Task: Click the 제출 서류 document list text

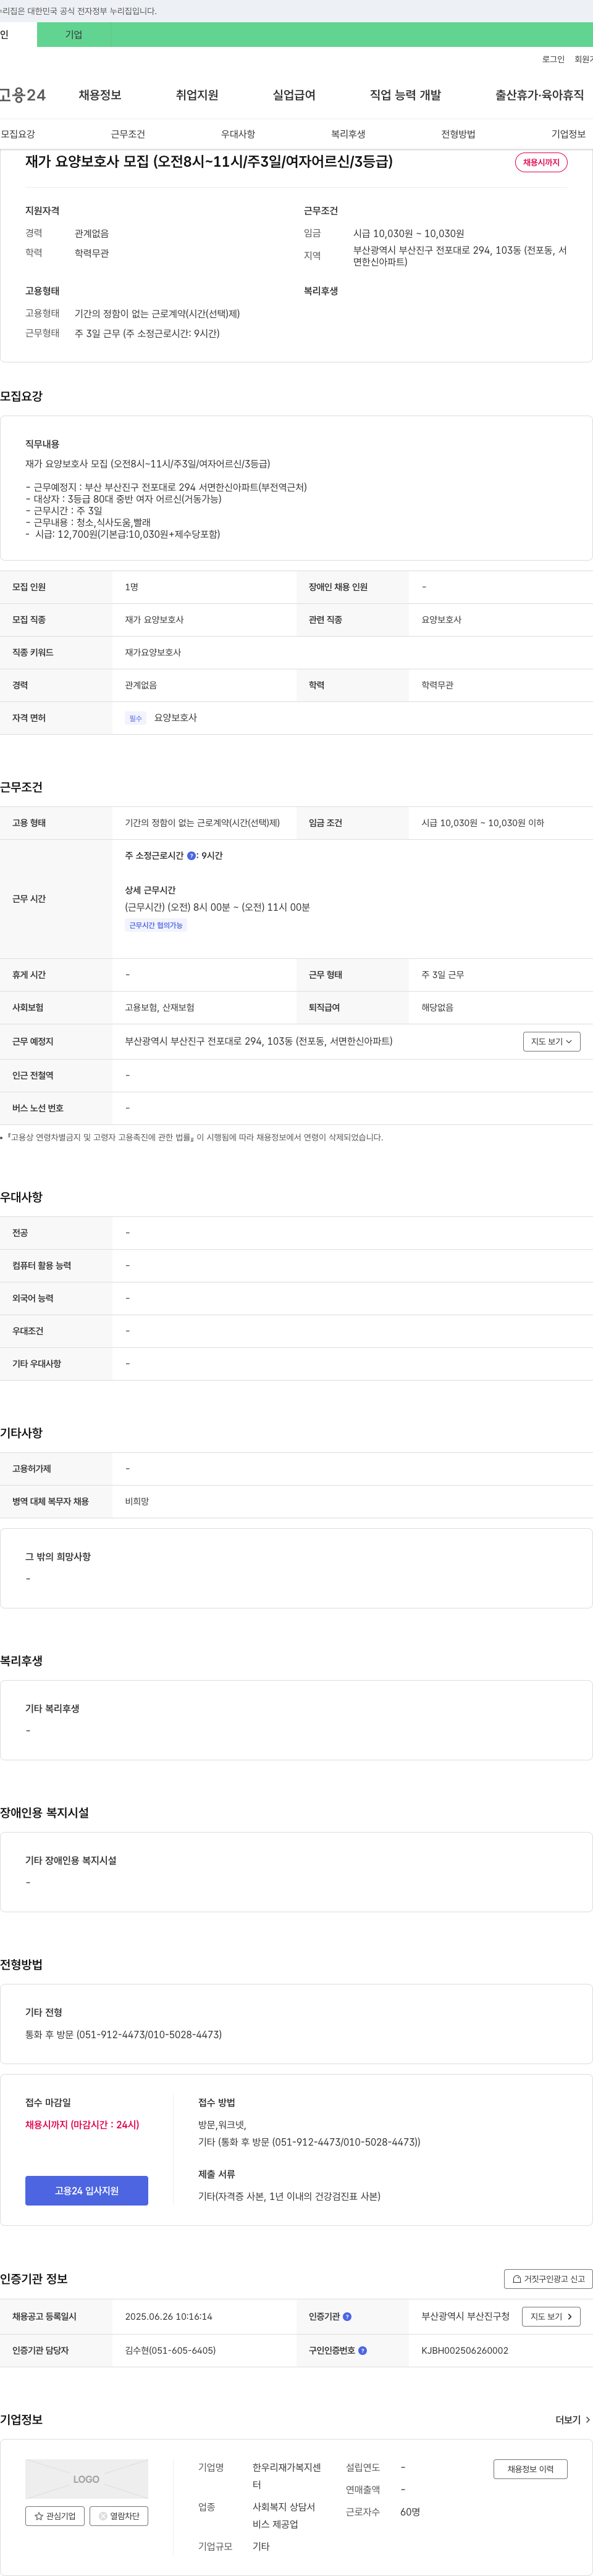Action: coord(289,2196)
